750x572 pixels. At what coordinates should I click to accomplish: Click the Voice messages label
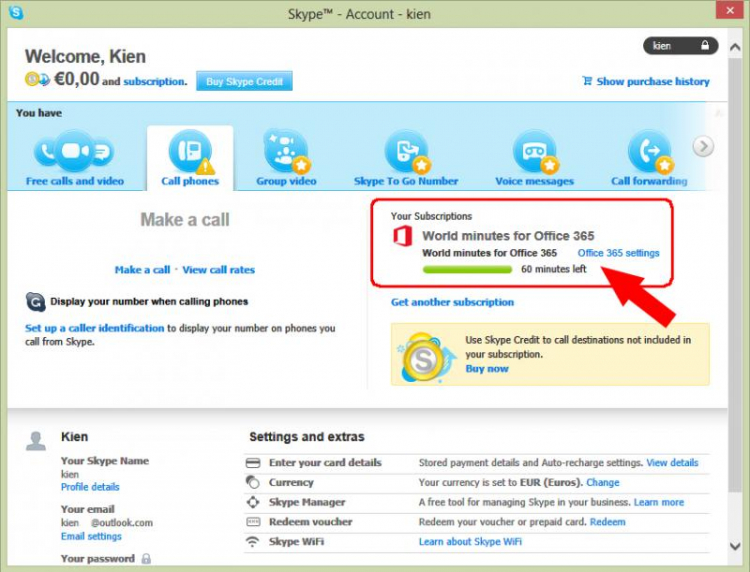[534, 181]
